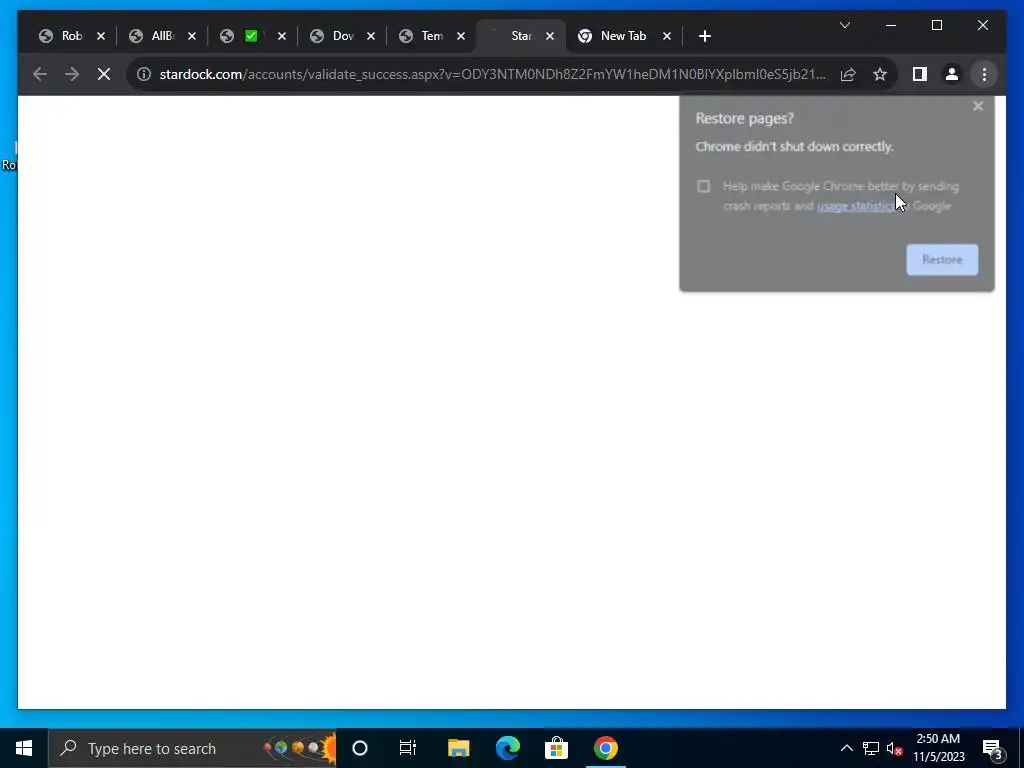Show hidden system tray icons
The width and height of the screenshot is (1024, 768).
coord(846,748)
